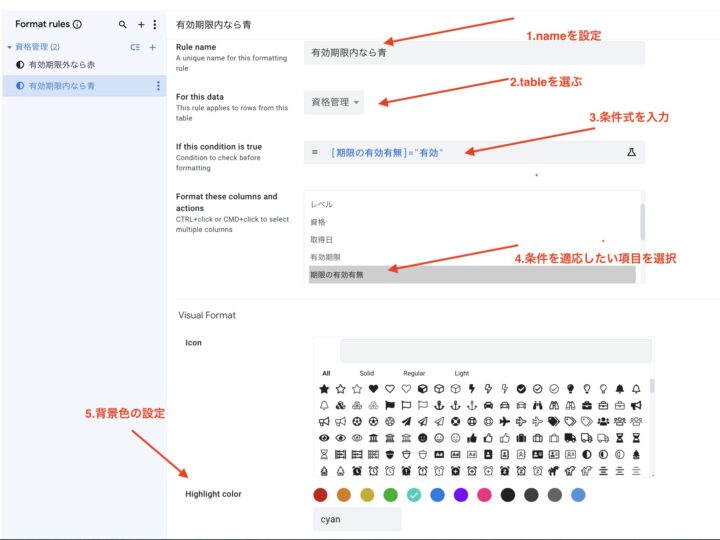720x540 pixels.
Task: Click the plus icon beside Format rules search
Action: pos(141,24)
